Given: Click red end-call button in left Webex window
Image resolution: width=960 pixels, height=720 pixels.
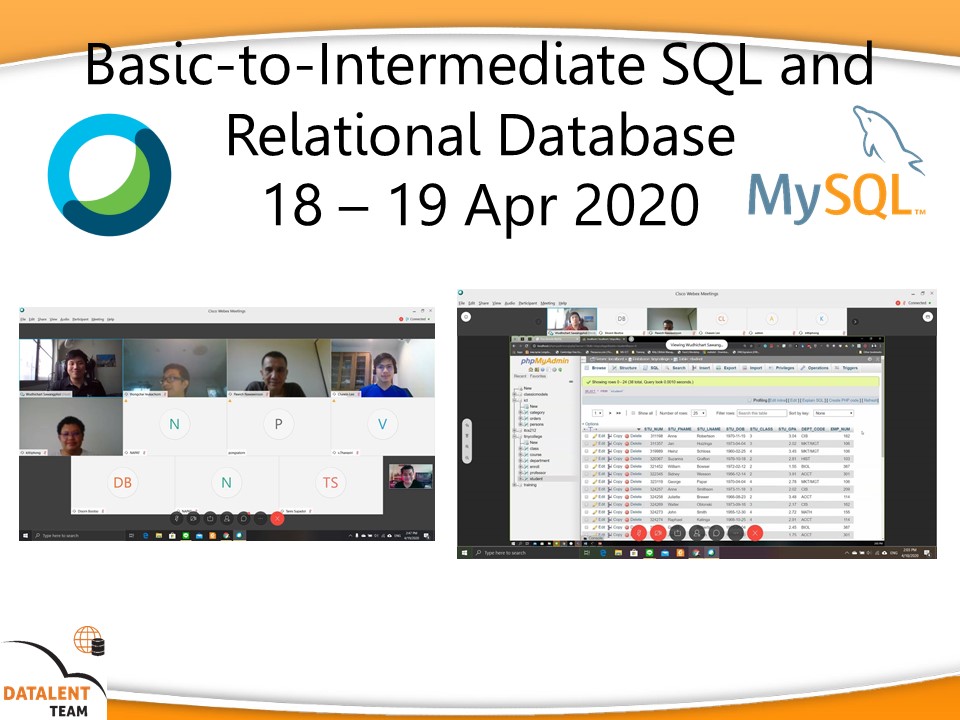Looking at the screenshot, I should 277,518.
